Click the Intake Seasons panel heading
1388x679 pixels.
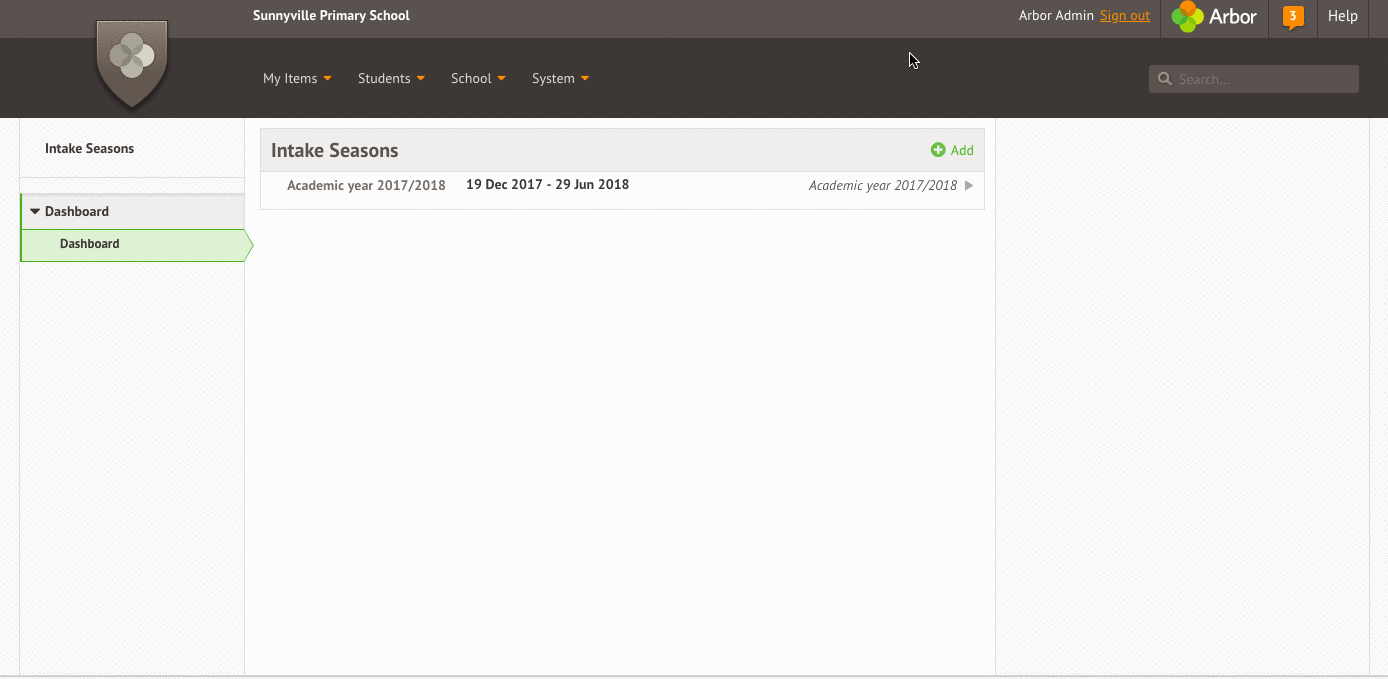[335, 151]
